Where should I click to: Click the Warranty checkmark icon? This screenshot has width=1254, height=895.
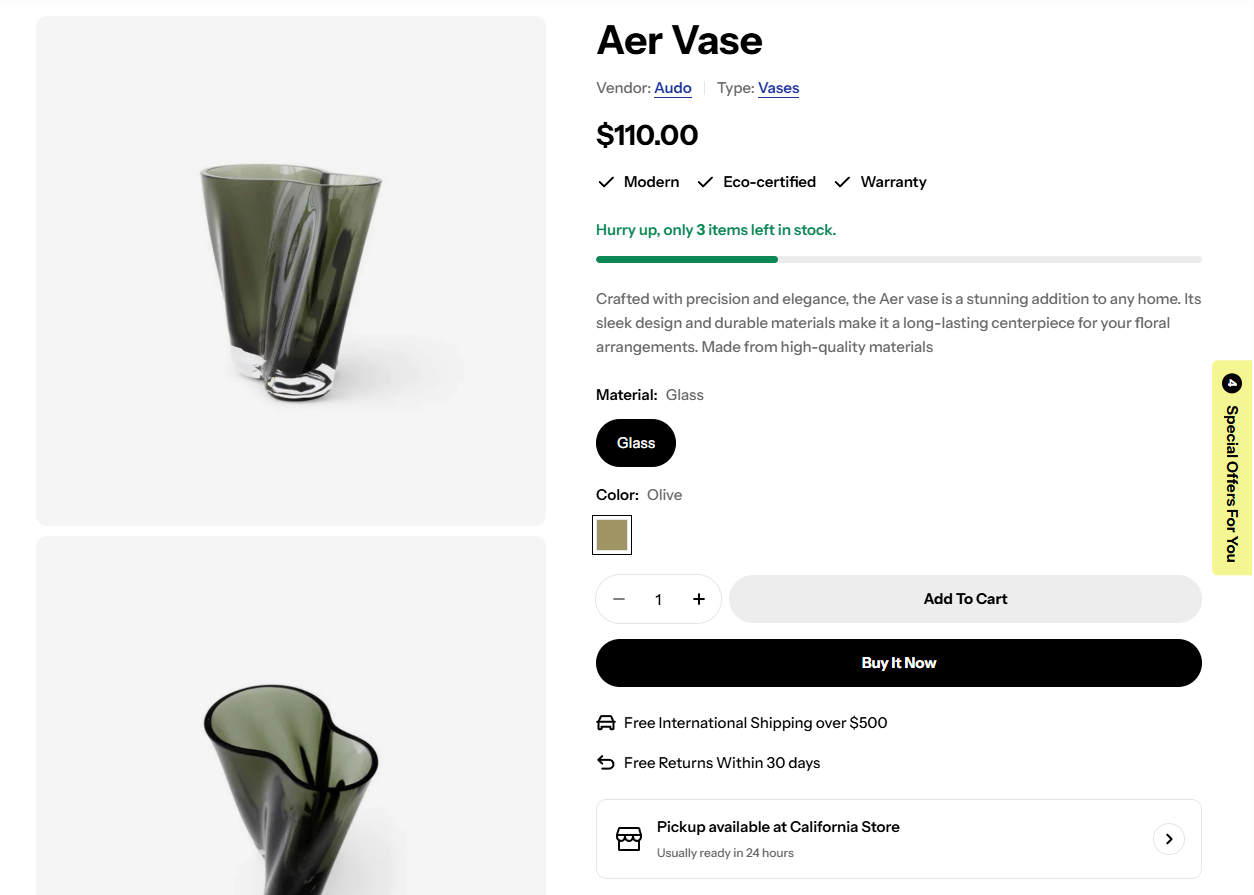tap(843, 182)
